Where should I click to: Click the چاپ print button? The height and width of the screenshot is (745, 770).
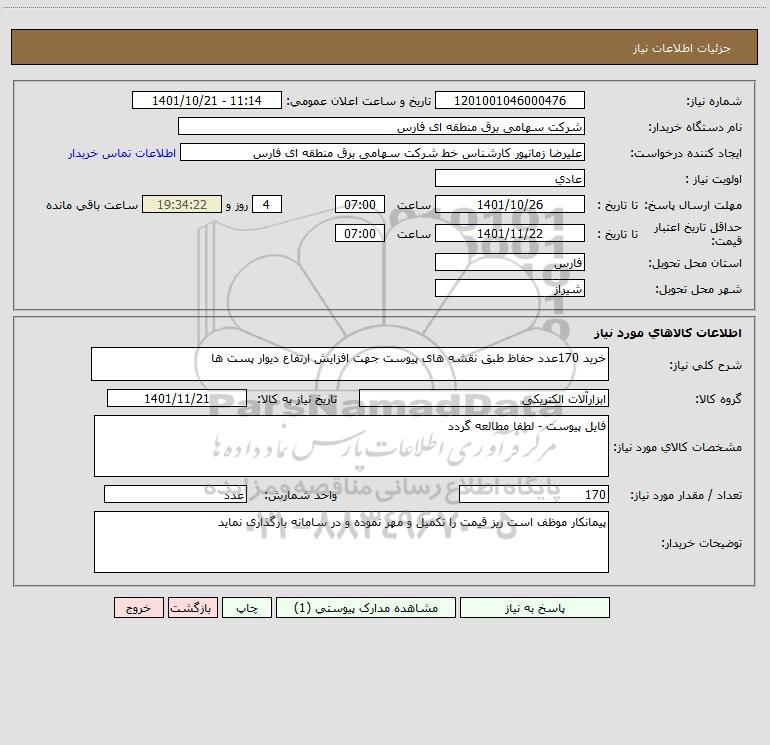(247, 607)
